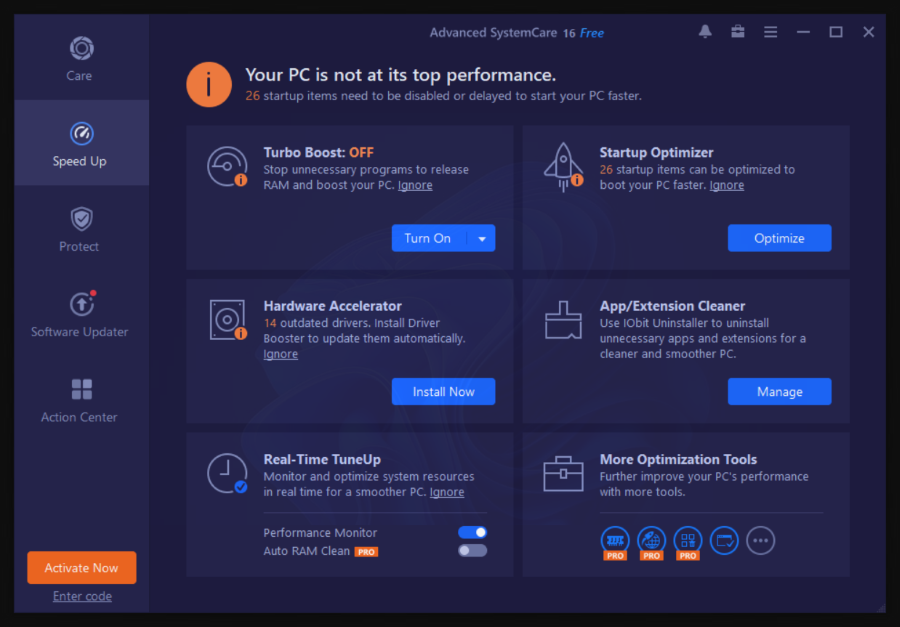Click the Enter code link

click(82, 596)
